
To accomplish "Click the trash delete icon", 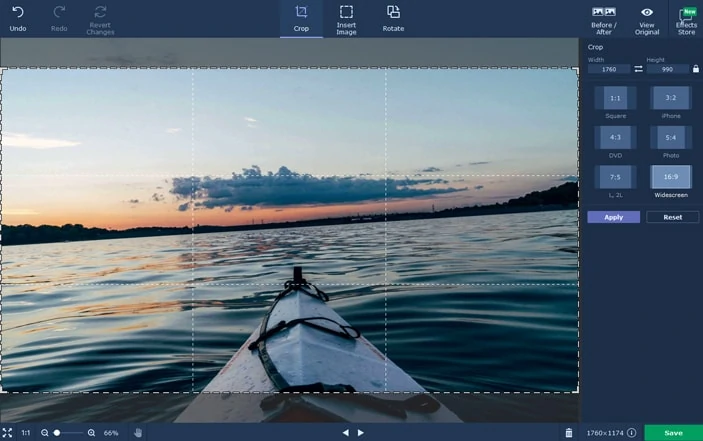I will tap(569, 433).
